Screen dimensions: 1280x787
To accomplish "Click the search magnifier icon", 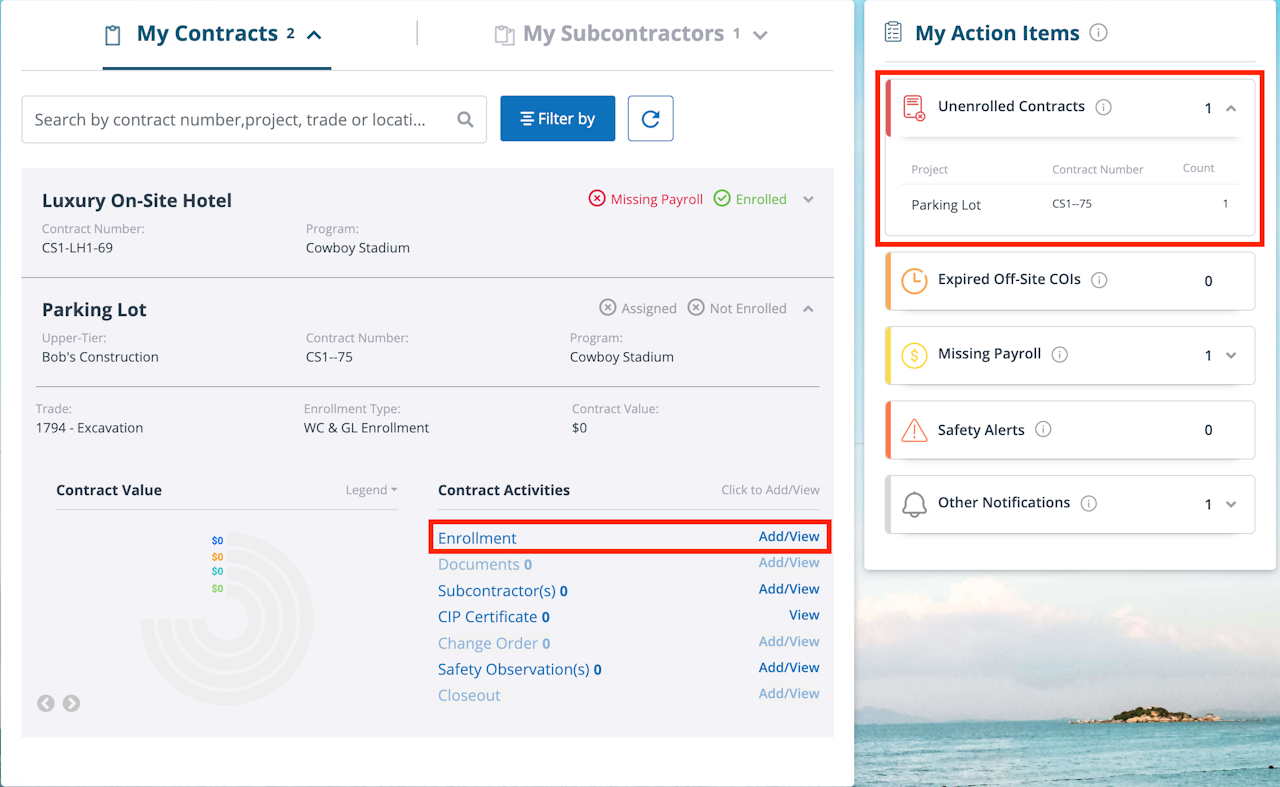I will [x=465, y=120].
